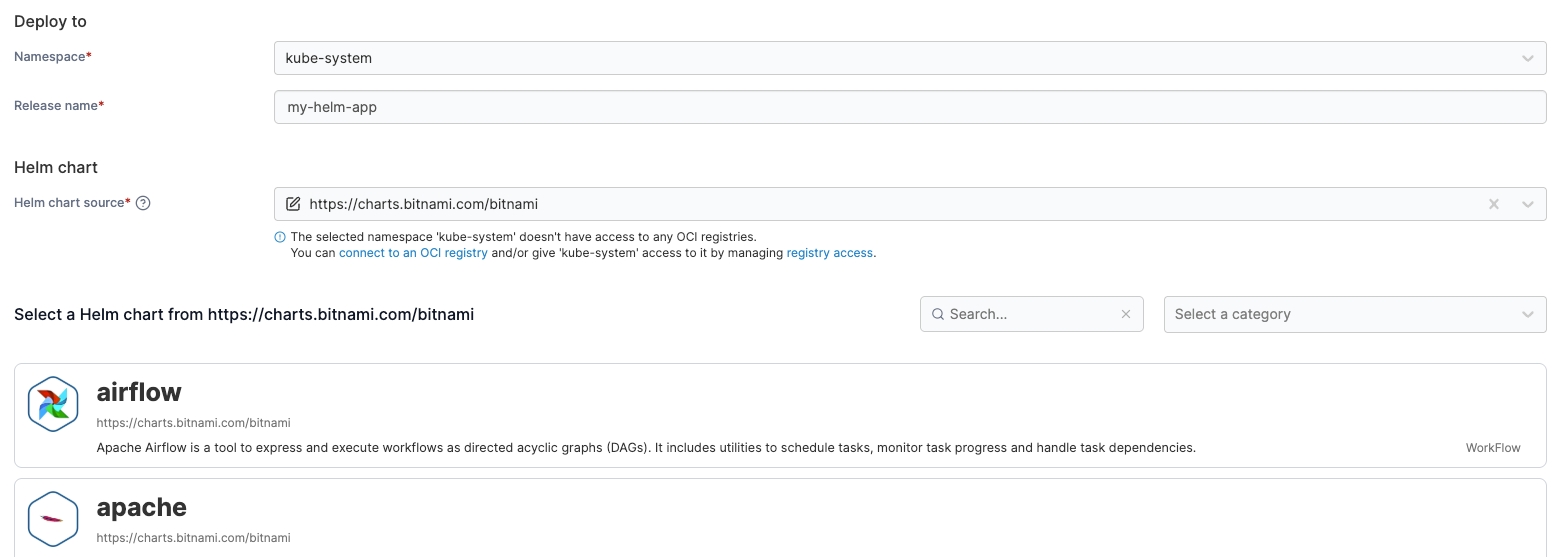Click the airflow pinwheel logo
1564x557 pixels.
coord(53,404)
